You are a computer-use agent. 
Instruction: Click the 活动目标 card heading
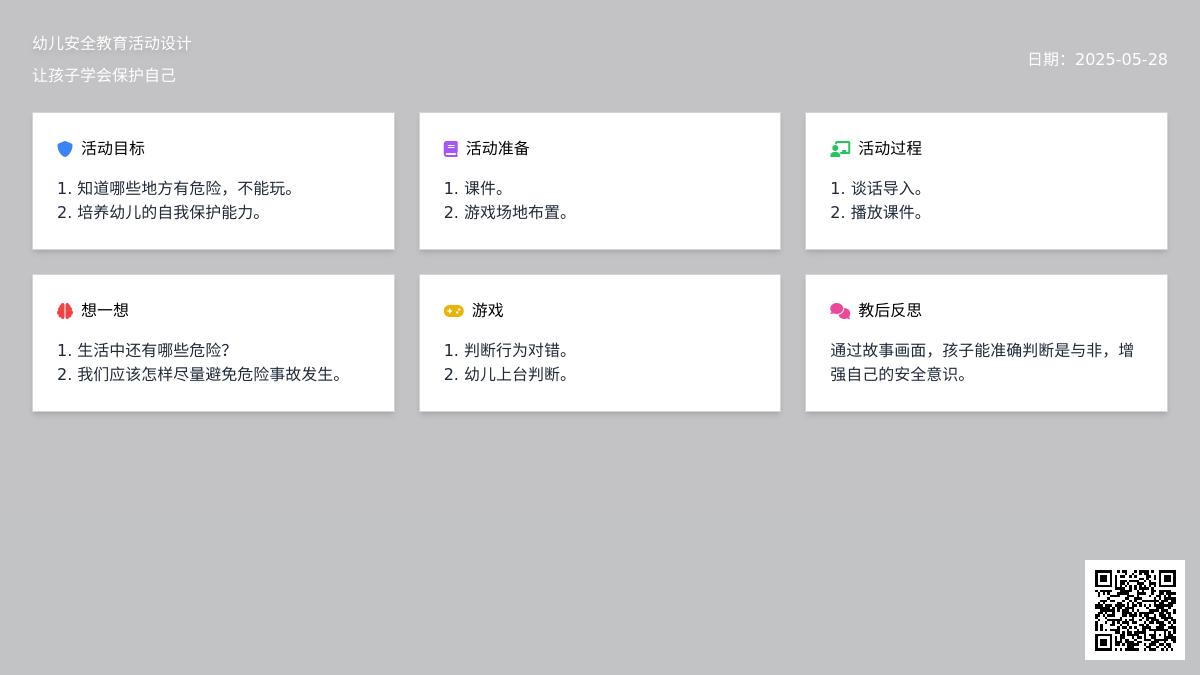tap(113, 148)
